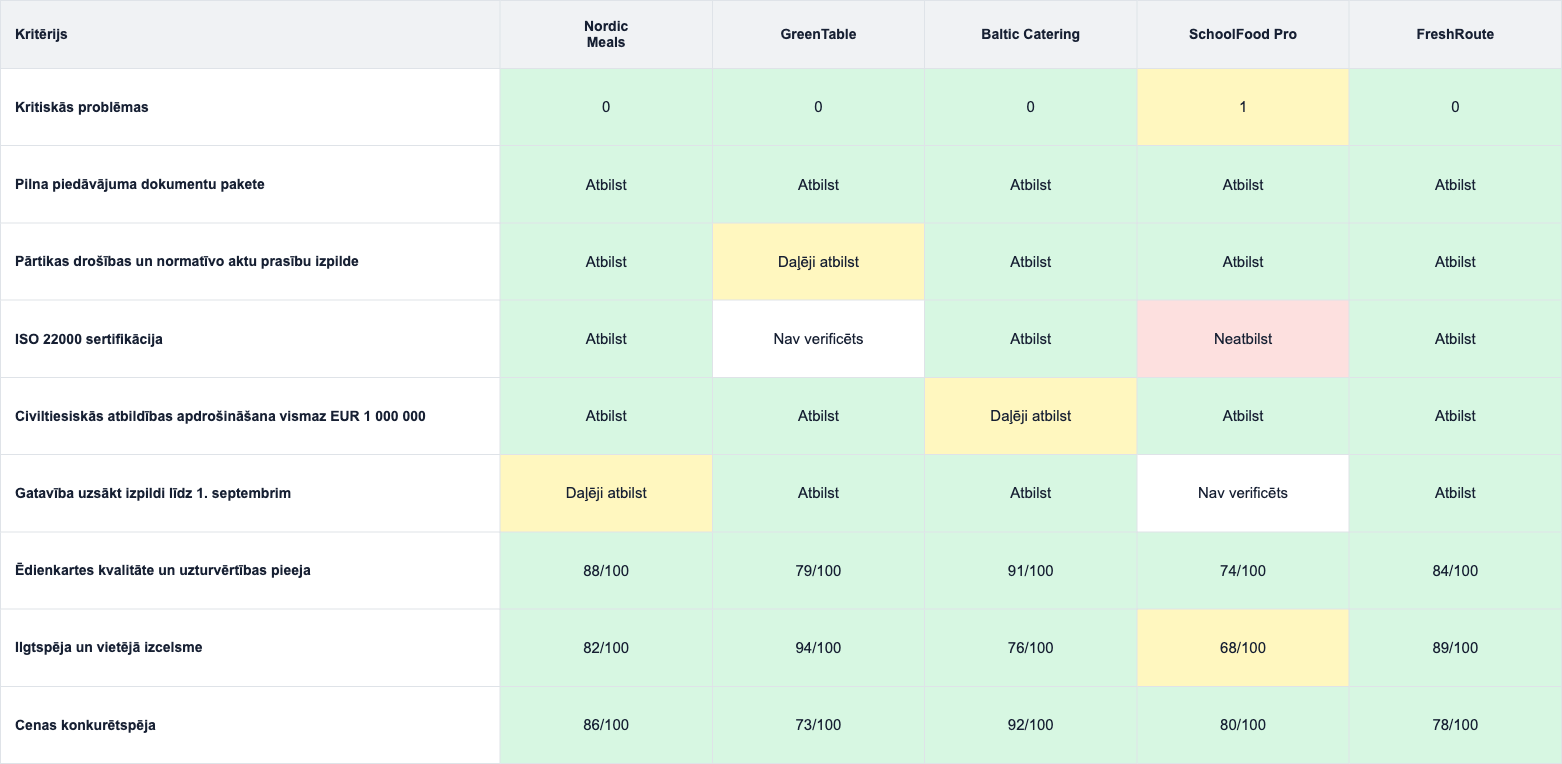
Task: Click the Kritērijs column header
Action: [x=250, y=34]
